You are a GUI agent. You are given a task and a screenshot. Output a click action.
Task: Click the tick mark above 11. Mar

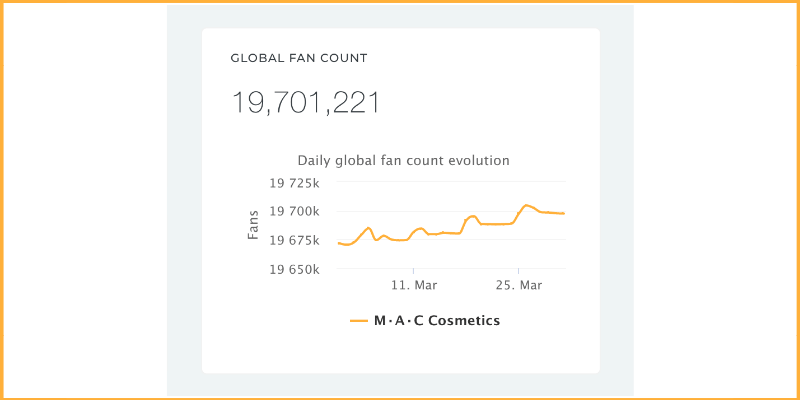tap(413, 271)
